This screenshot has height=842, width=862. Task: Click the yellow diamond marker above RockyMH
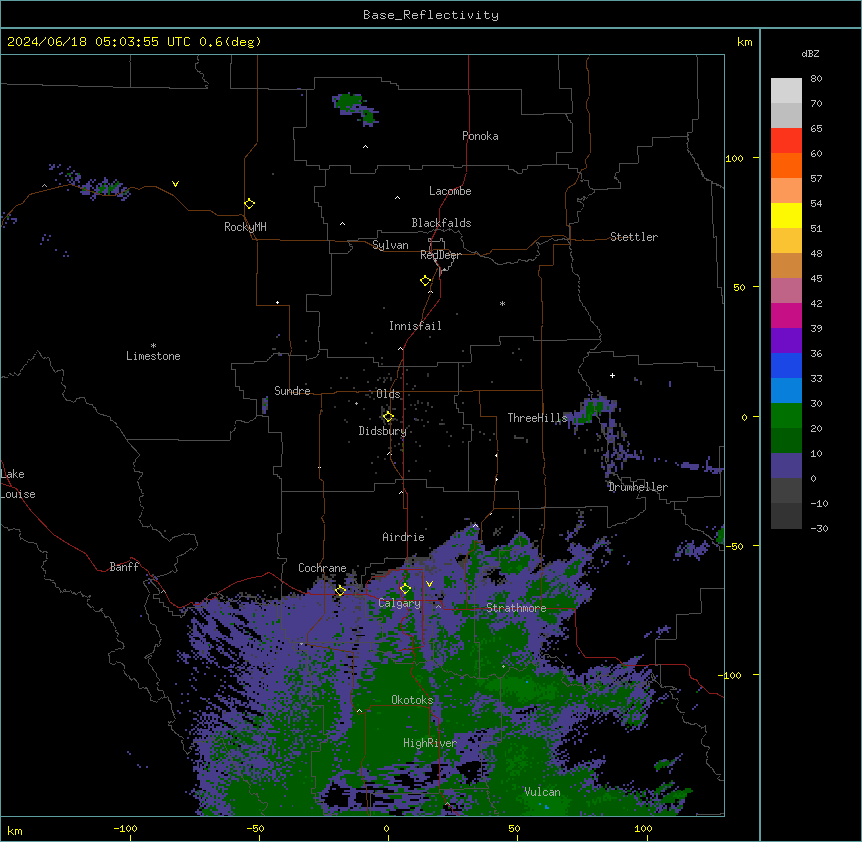[250, 204]
